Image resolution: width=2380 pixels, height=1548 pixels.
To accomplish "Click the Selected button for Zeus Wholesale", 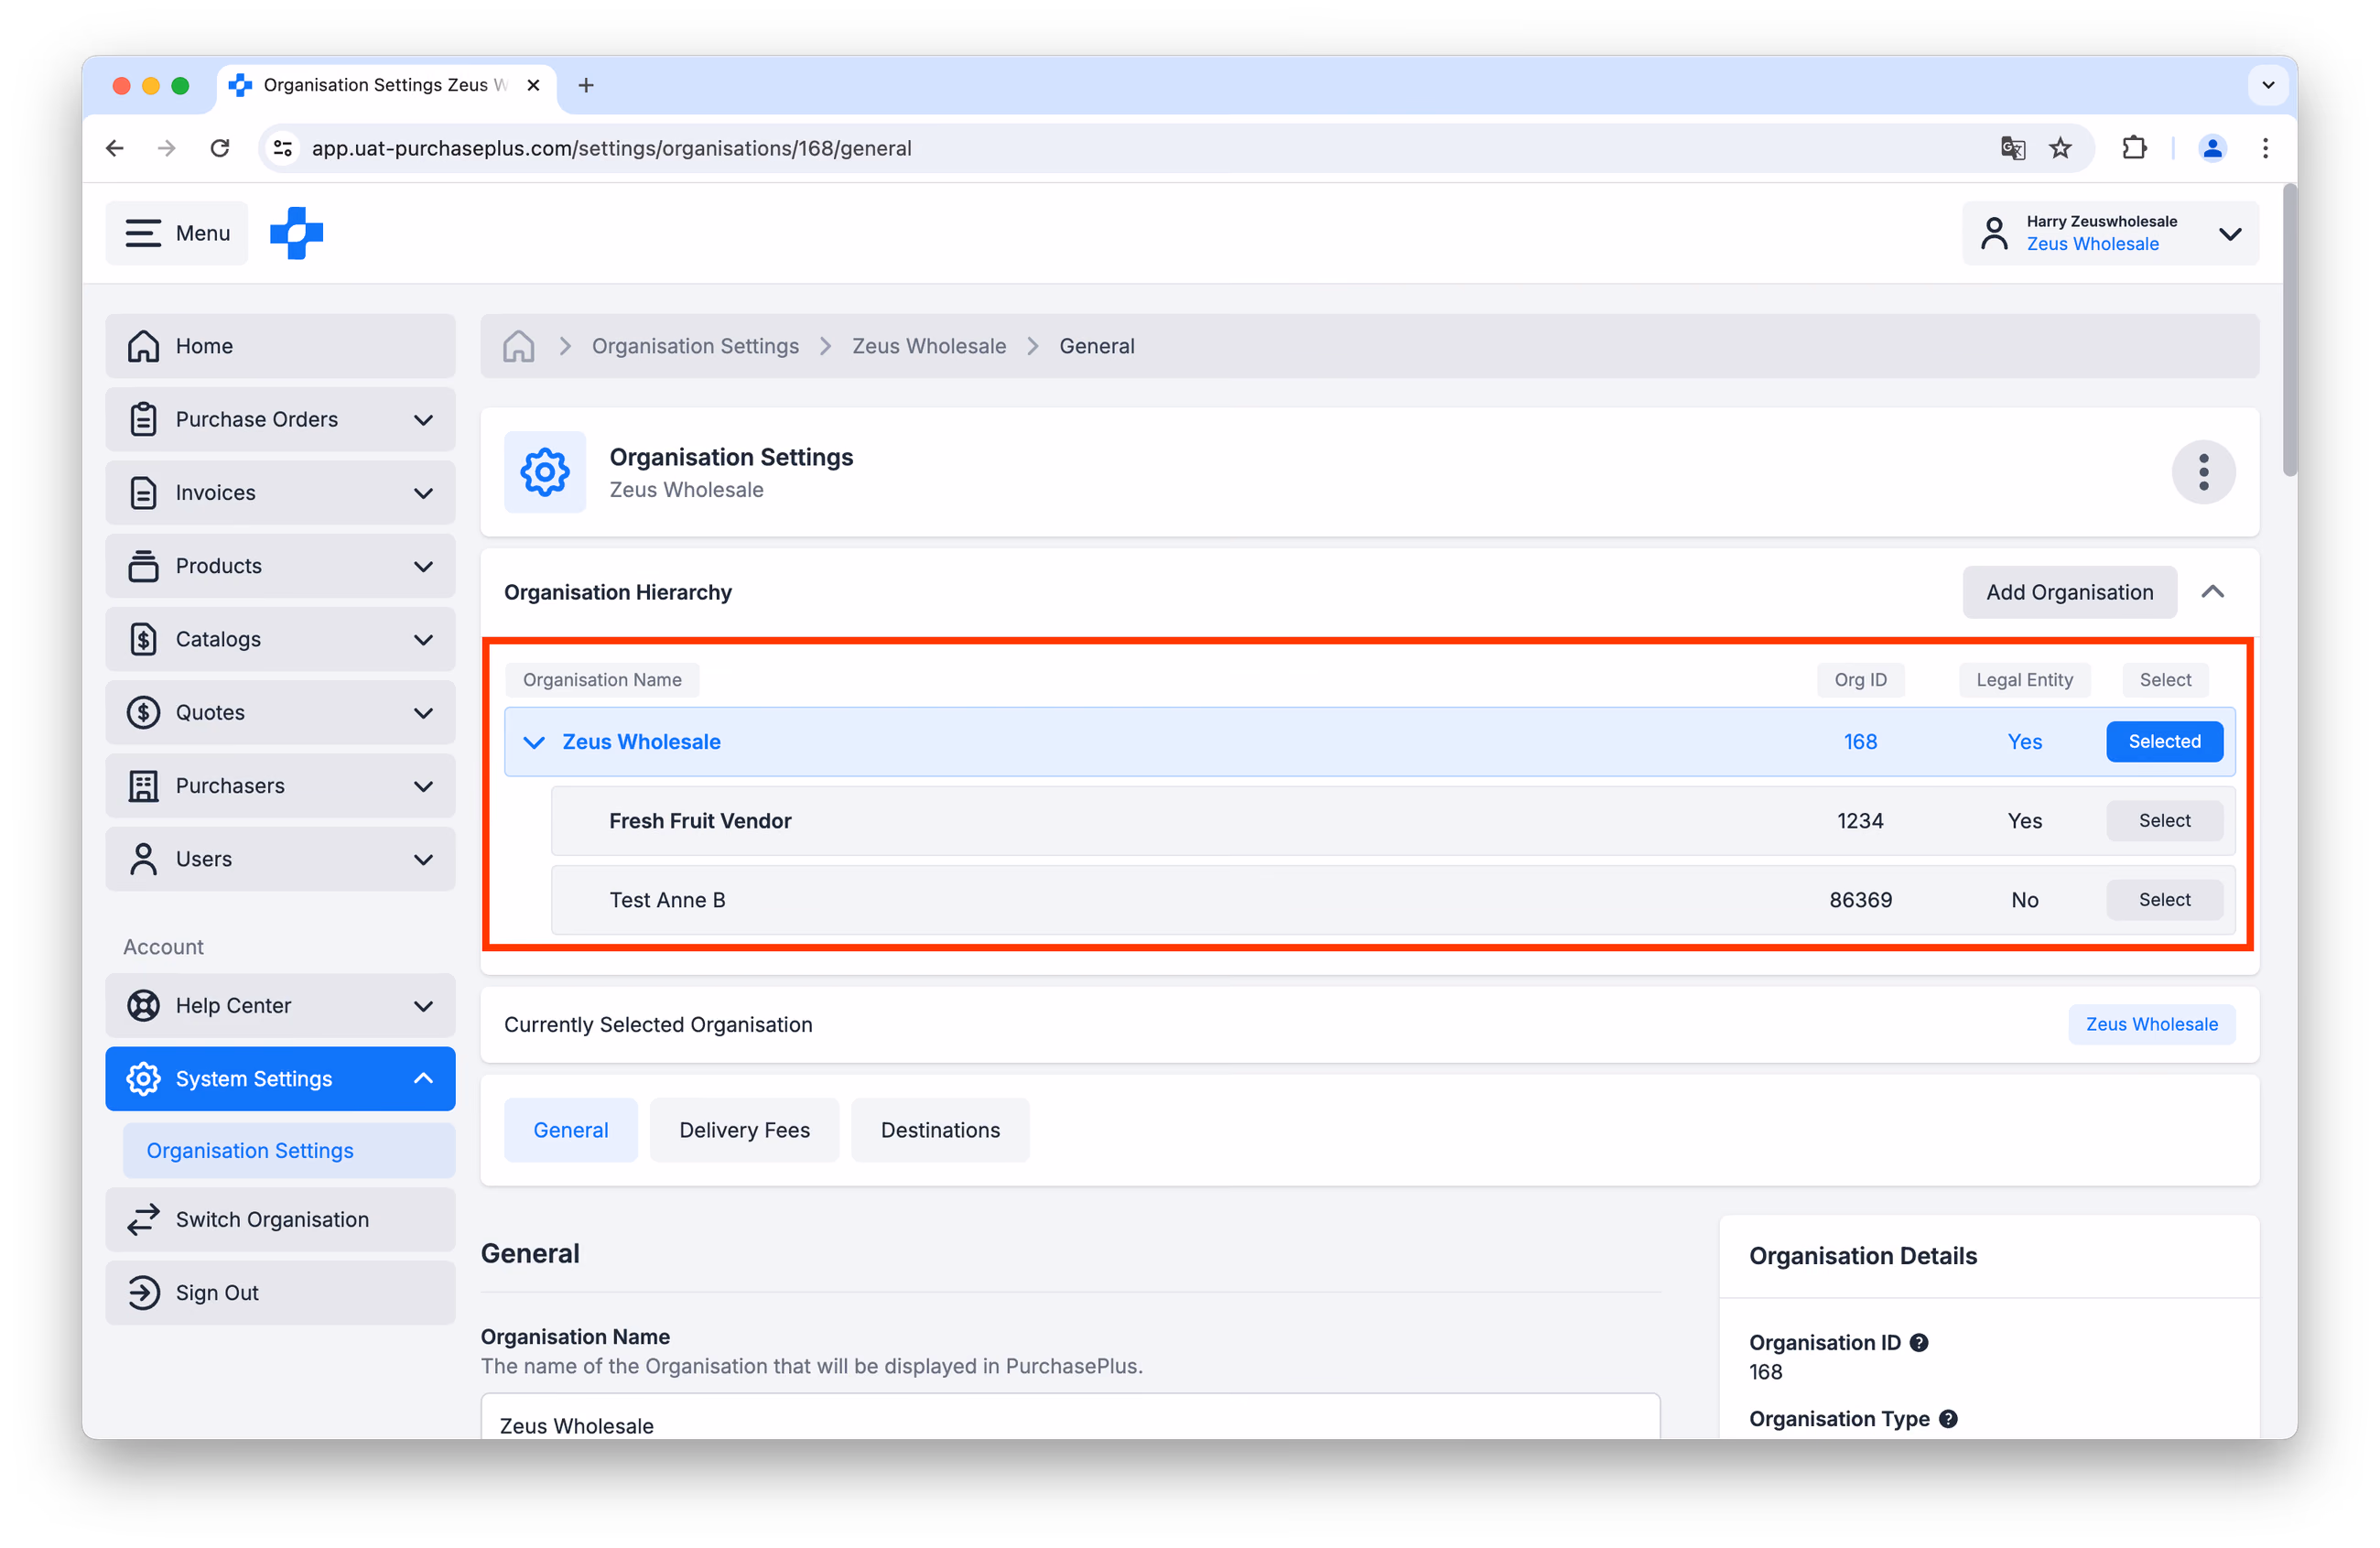I will (x=2164, y=742).
